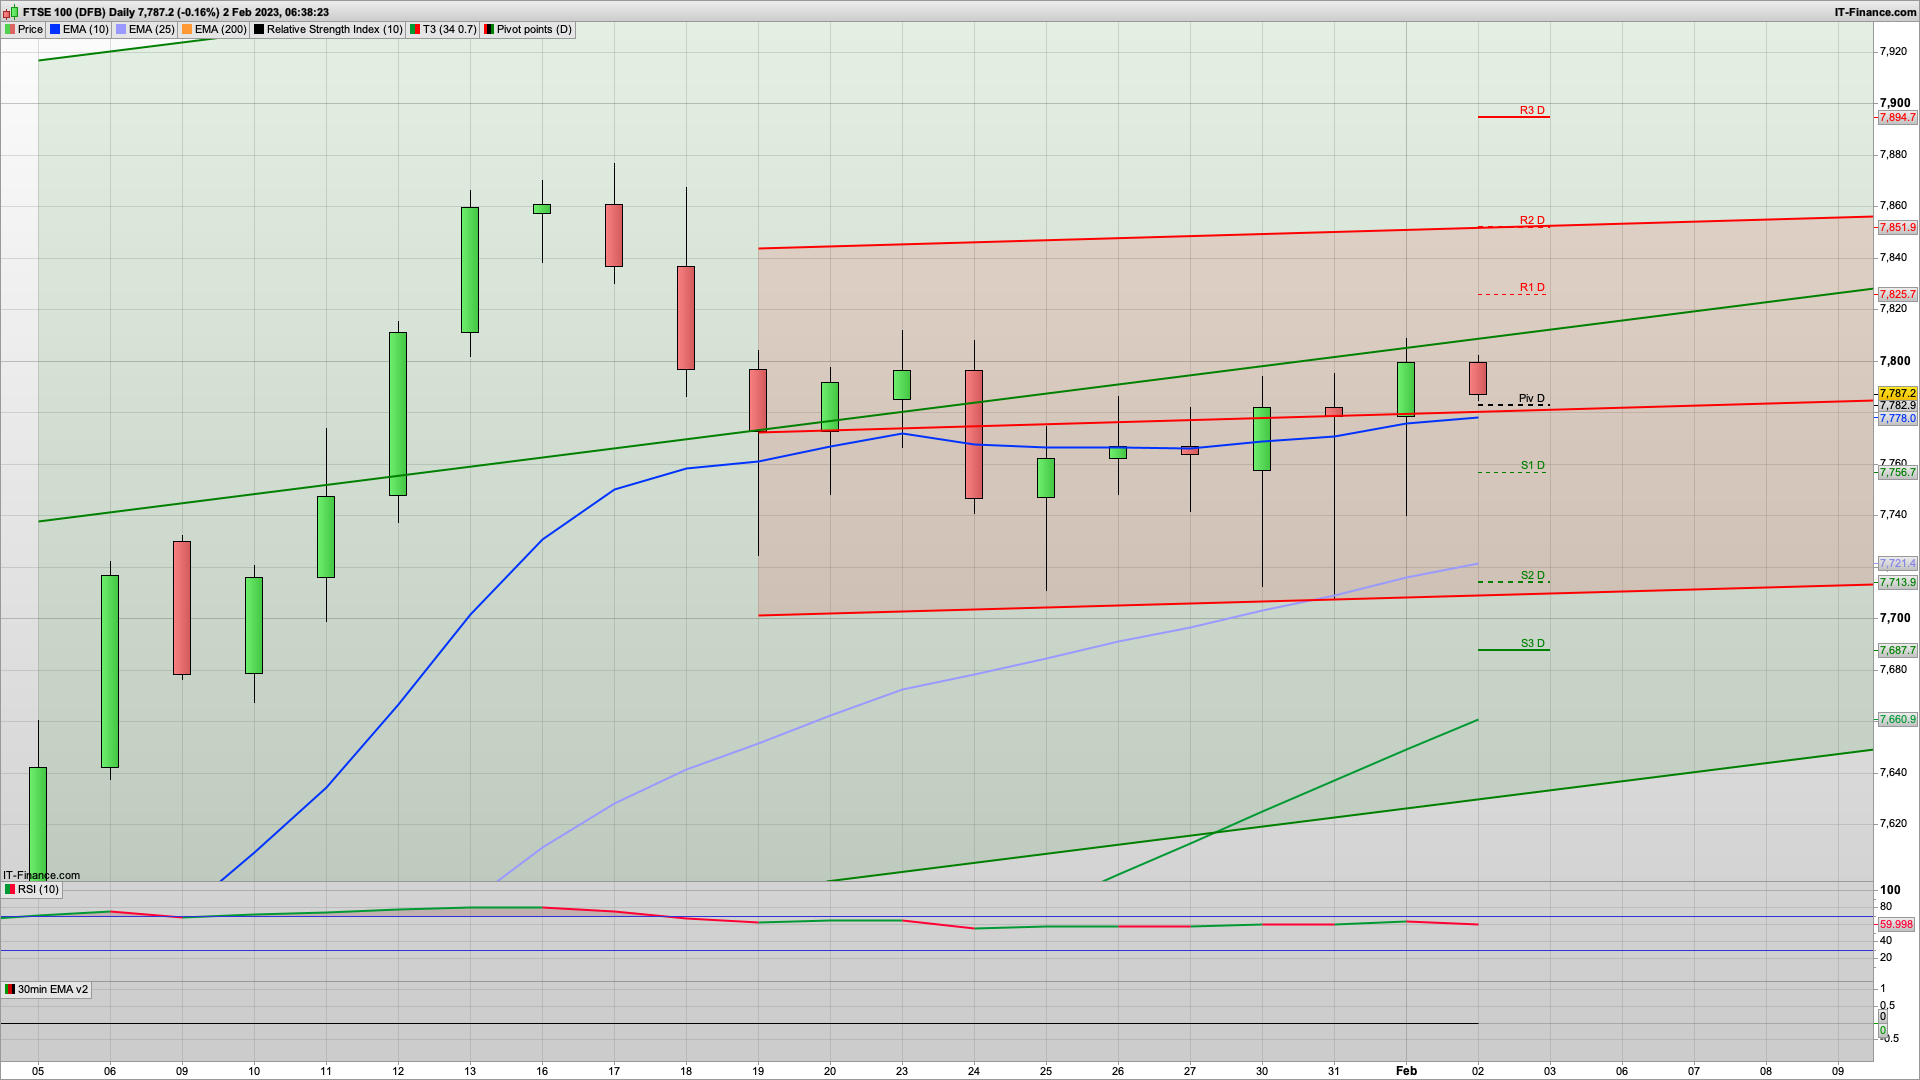Click the IT-Finance.com watermark above RSI panel
The width and height of the screenshot is (1920, 1080).
pos(41,876)
